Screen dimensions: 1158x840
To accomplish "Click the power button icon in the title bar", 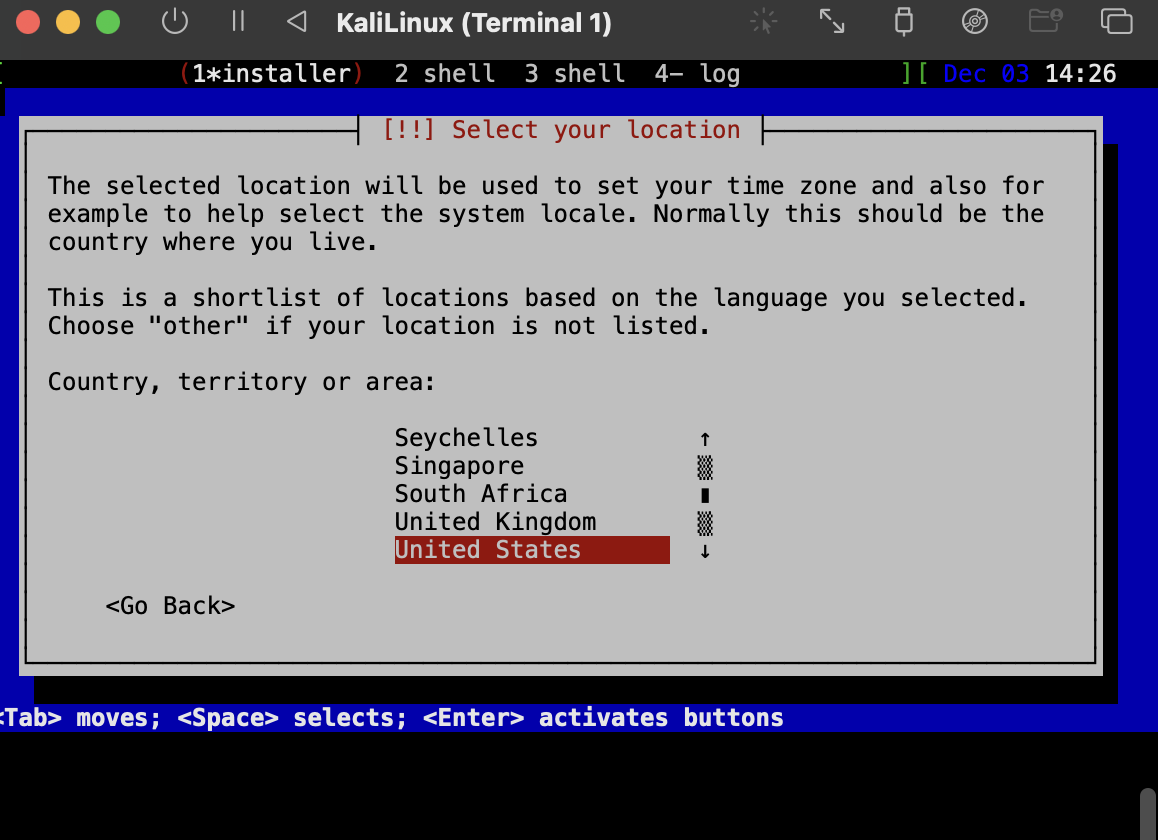I will point(175,21).
